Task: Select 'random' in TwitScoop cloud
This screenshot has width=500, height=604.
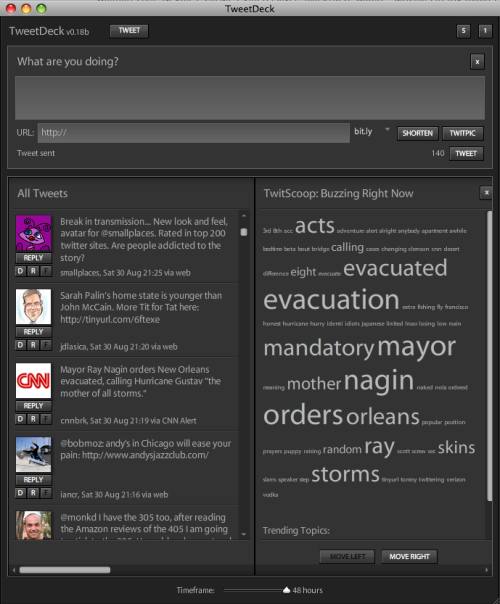Action: (342, 450)
